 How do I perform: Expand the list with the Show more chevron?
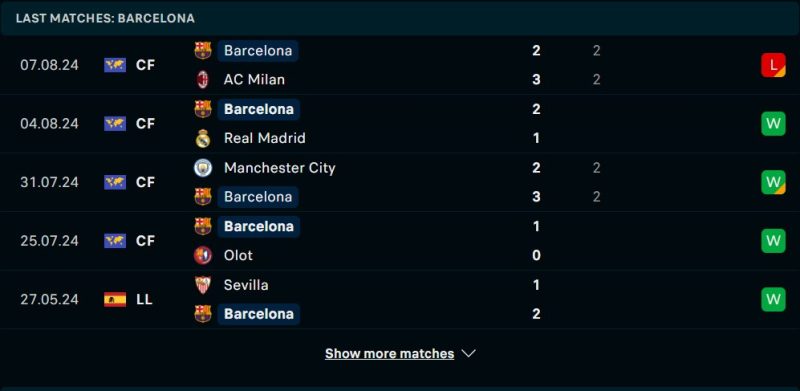click(468, 353)
